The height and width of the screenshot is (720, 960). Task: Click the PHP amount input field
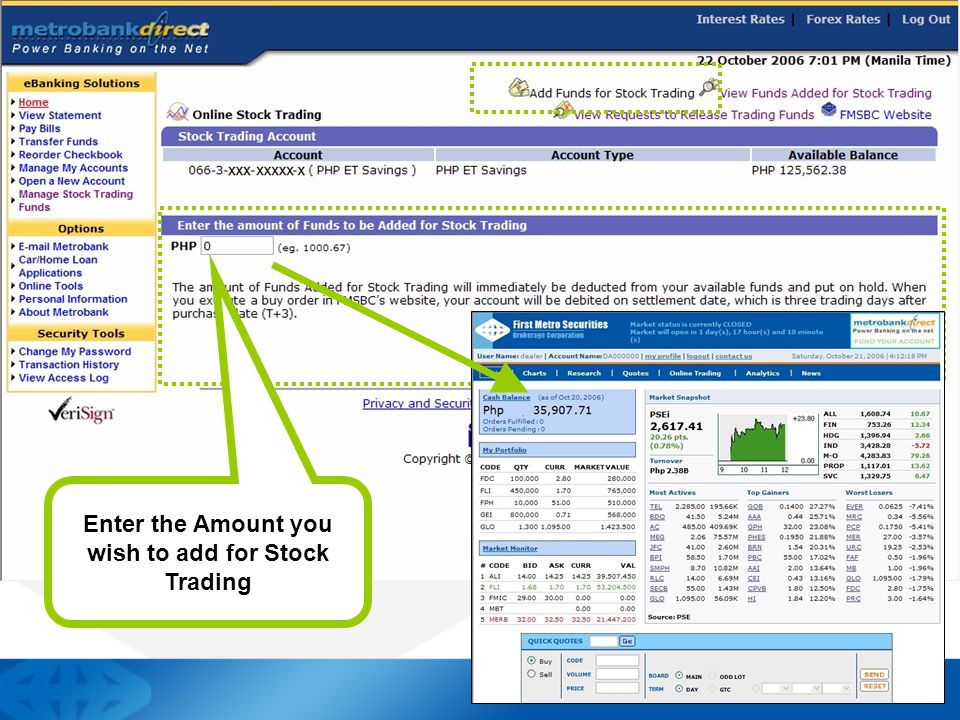coord(237,246)
